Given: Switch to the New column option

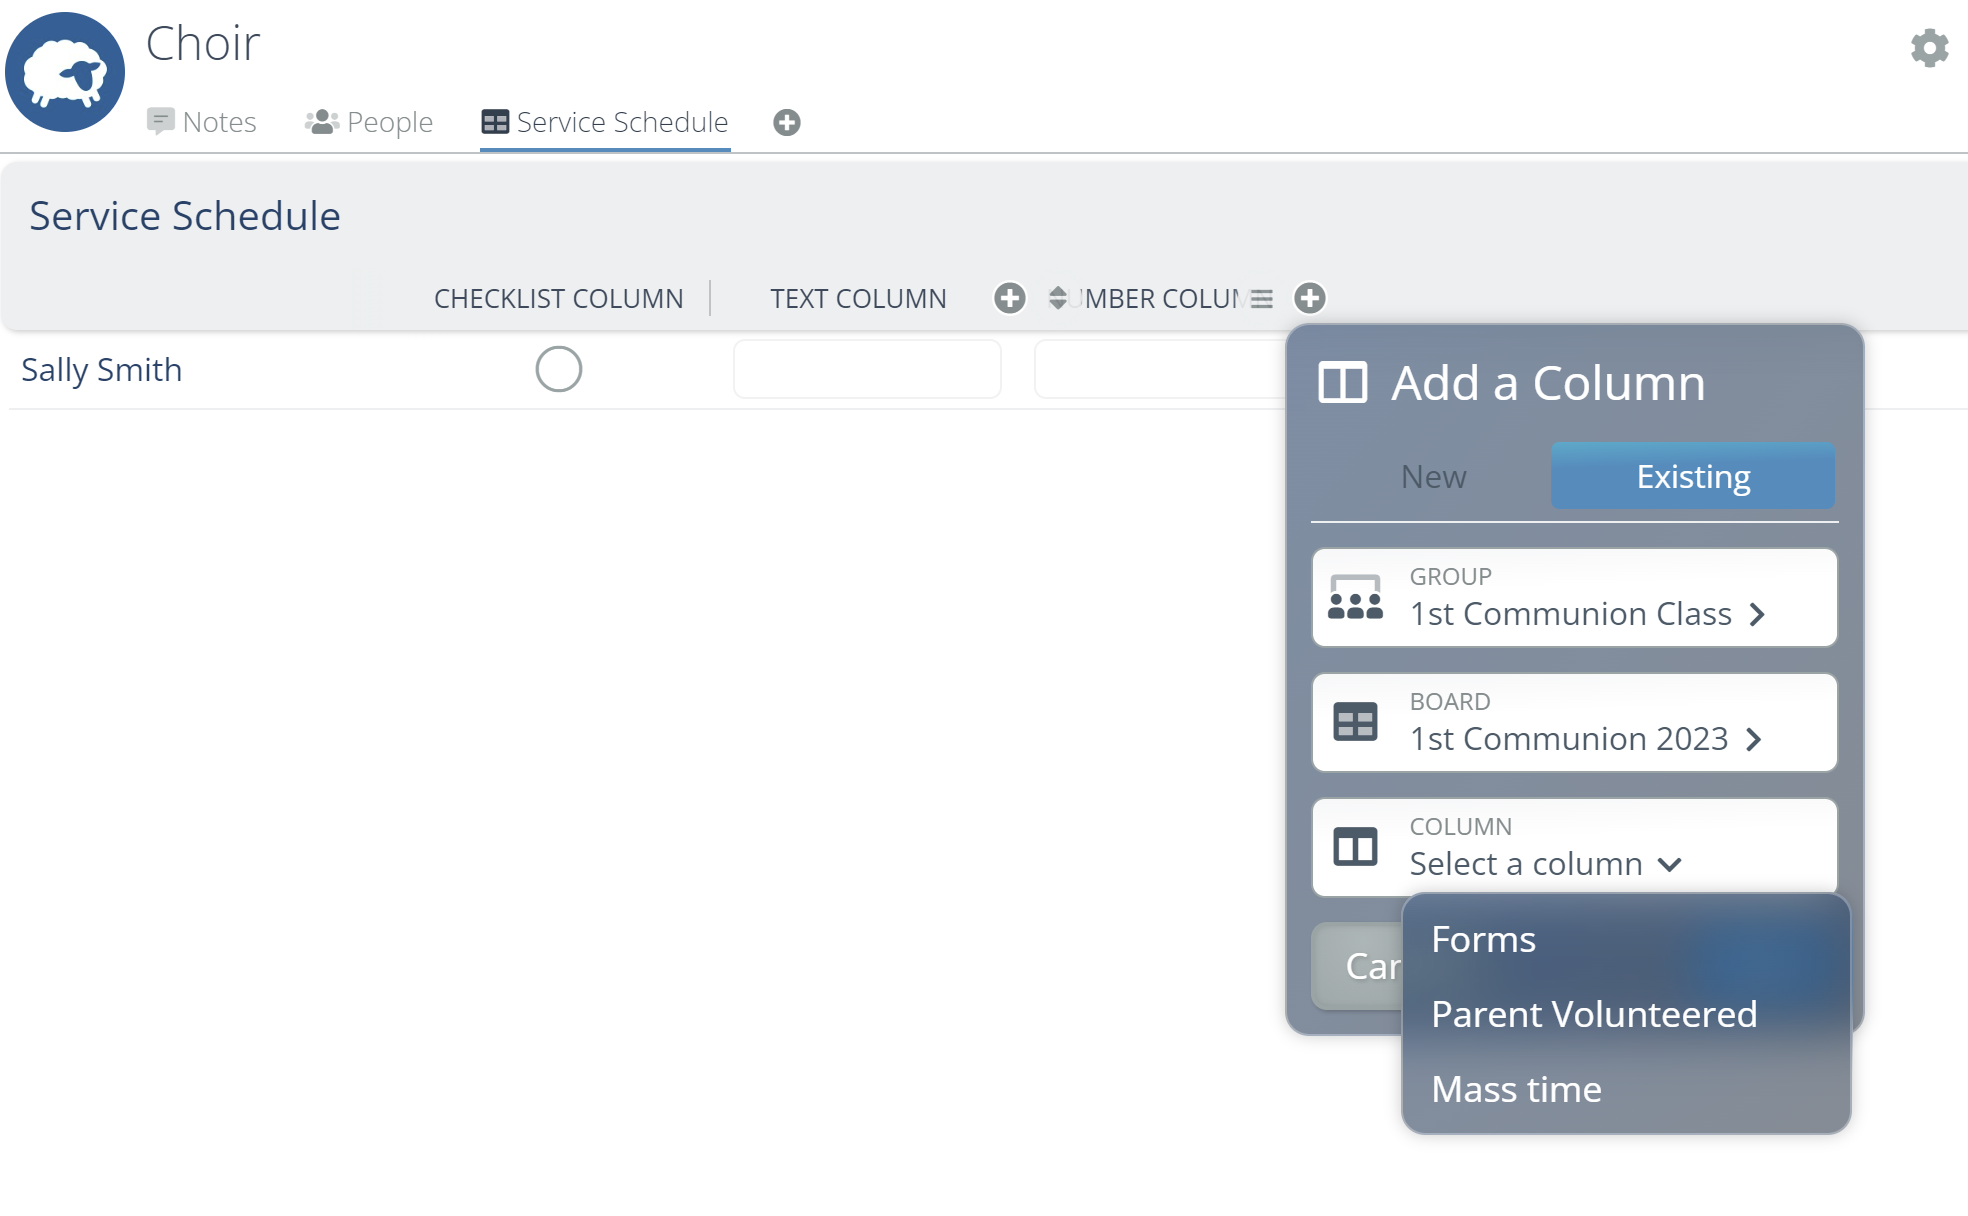Looking at the screenshot, I should tap(1433, 476).
